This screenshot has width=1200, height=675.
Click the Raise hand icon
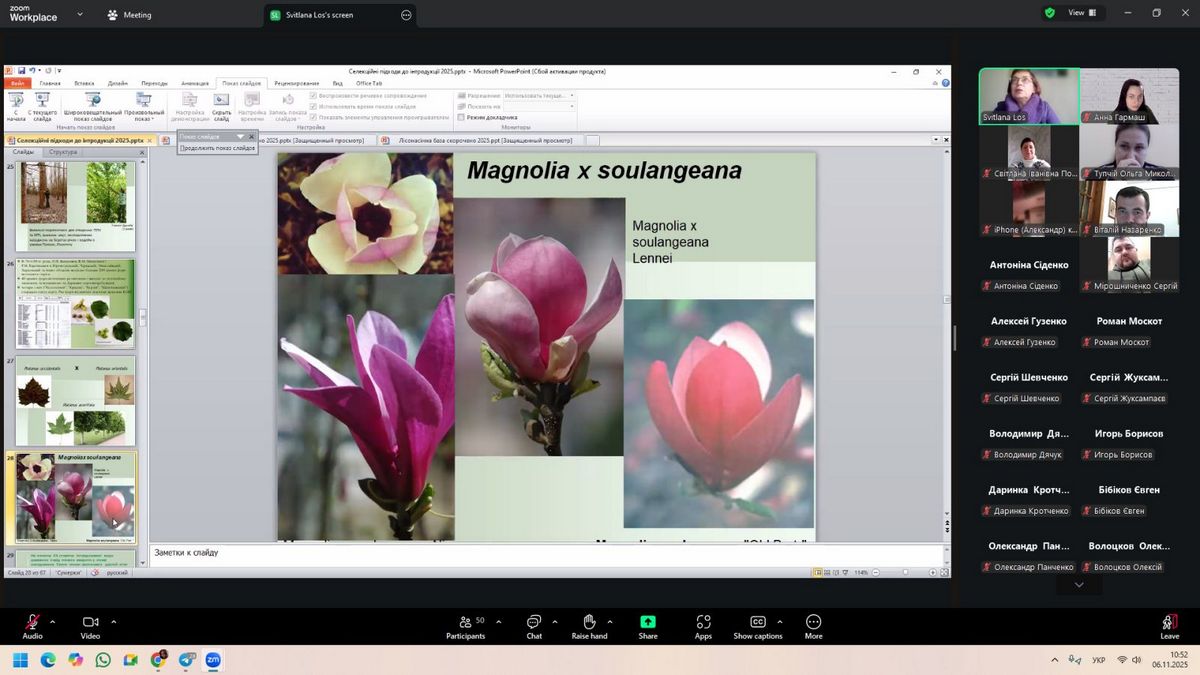(589, 623)
